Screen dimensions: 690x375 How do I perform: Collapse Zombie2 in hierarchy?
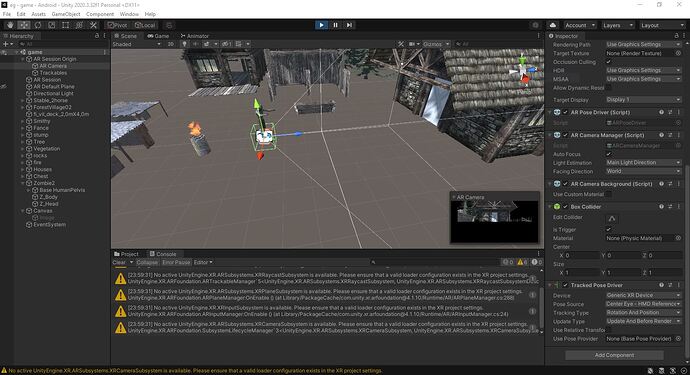(22, 183)
